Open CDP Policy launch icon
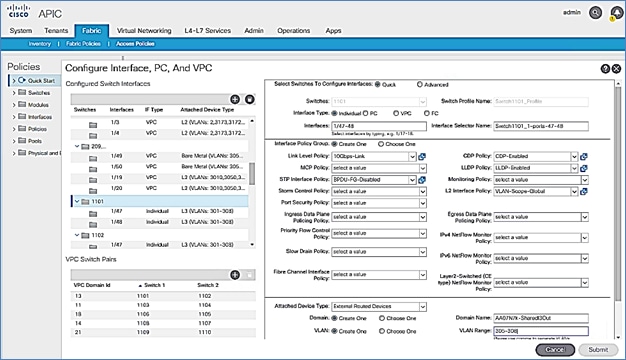Viewport: 626px width, 360px height. 584,156
